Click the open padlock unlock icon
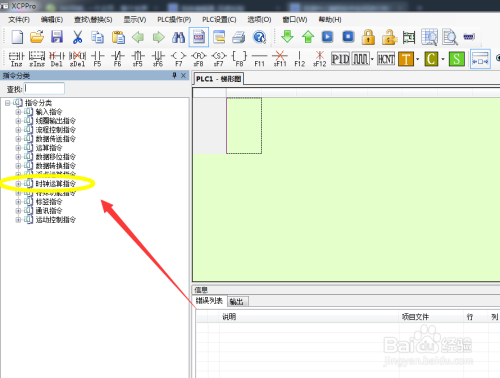Image resolution: width=500 pixels, height=378 pixels. [x=389, y=37]
